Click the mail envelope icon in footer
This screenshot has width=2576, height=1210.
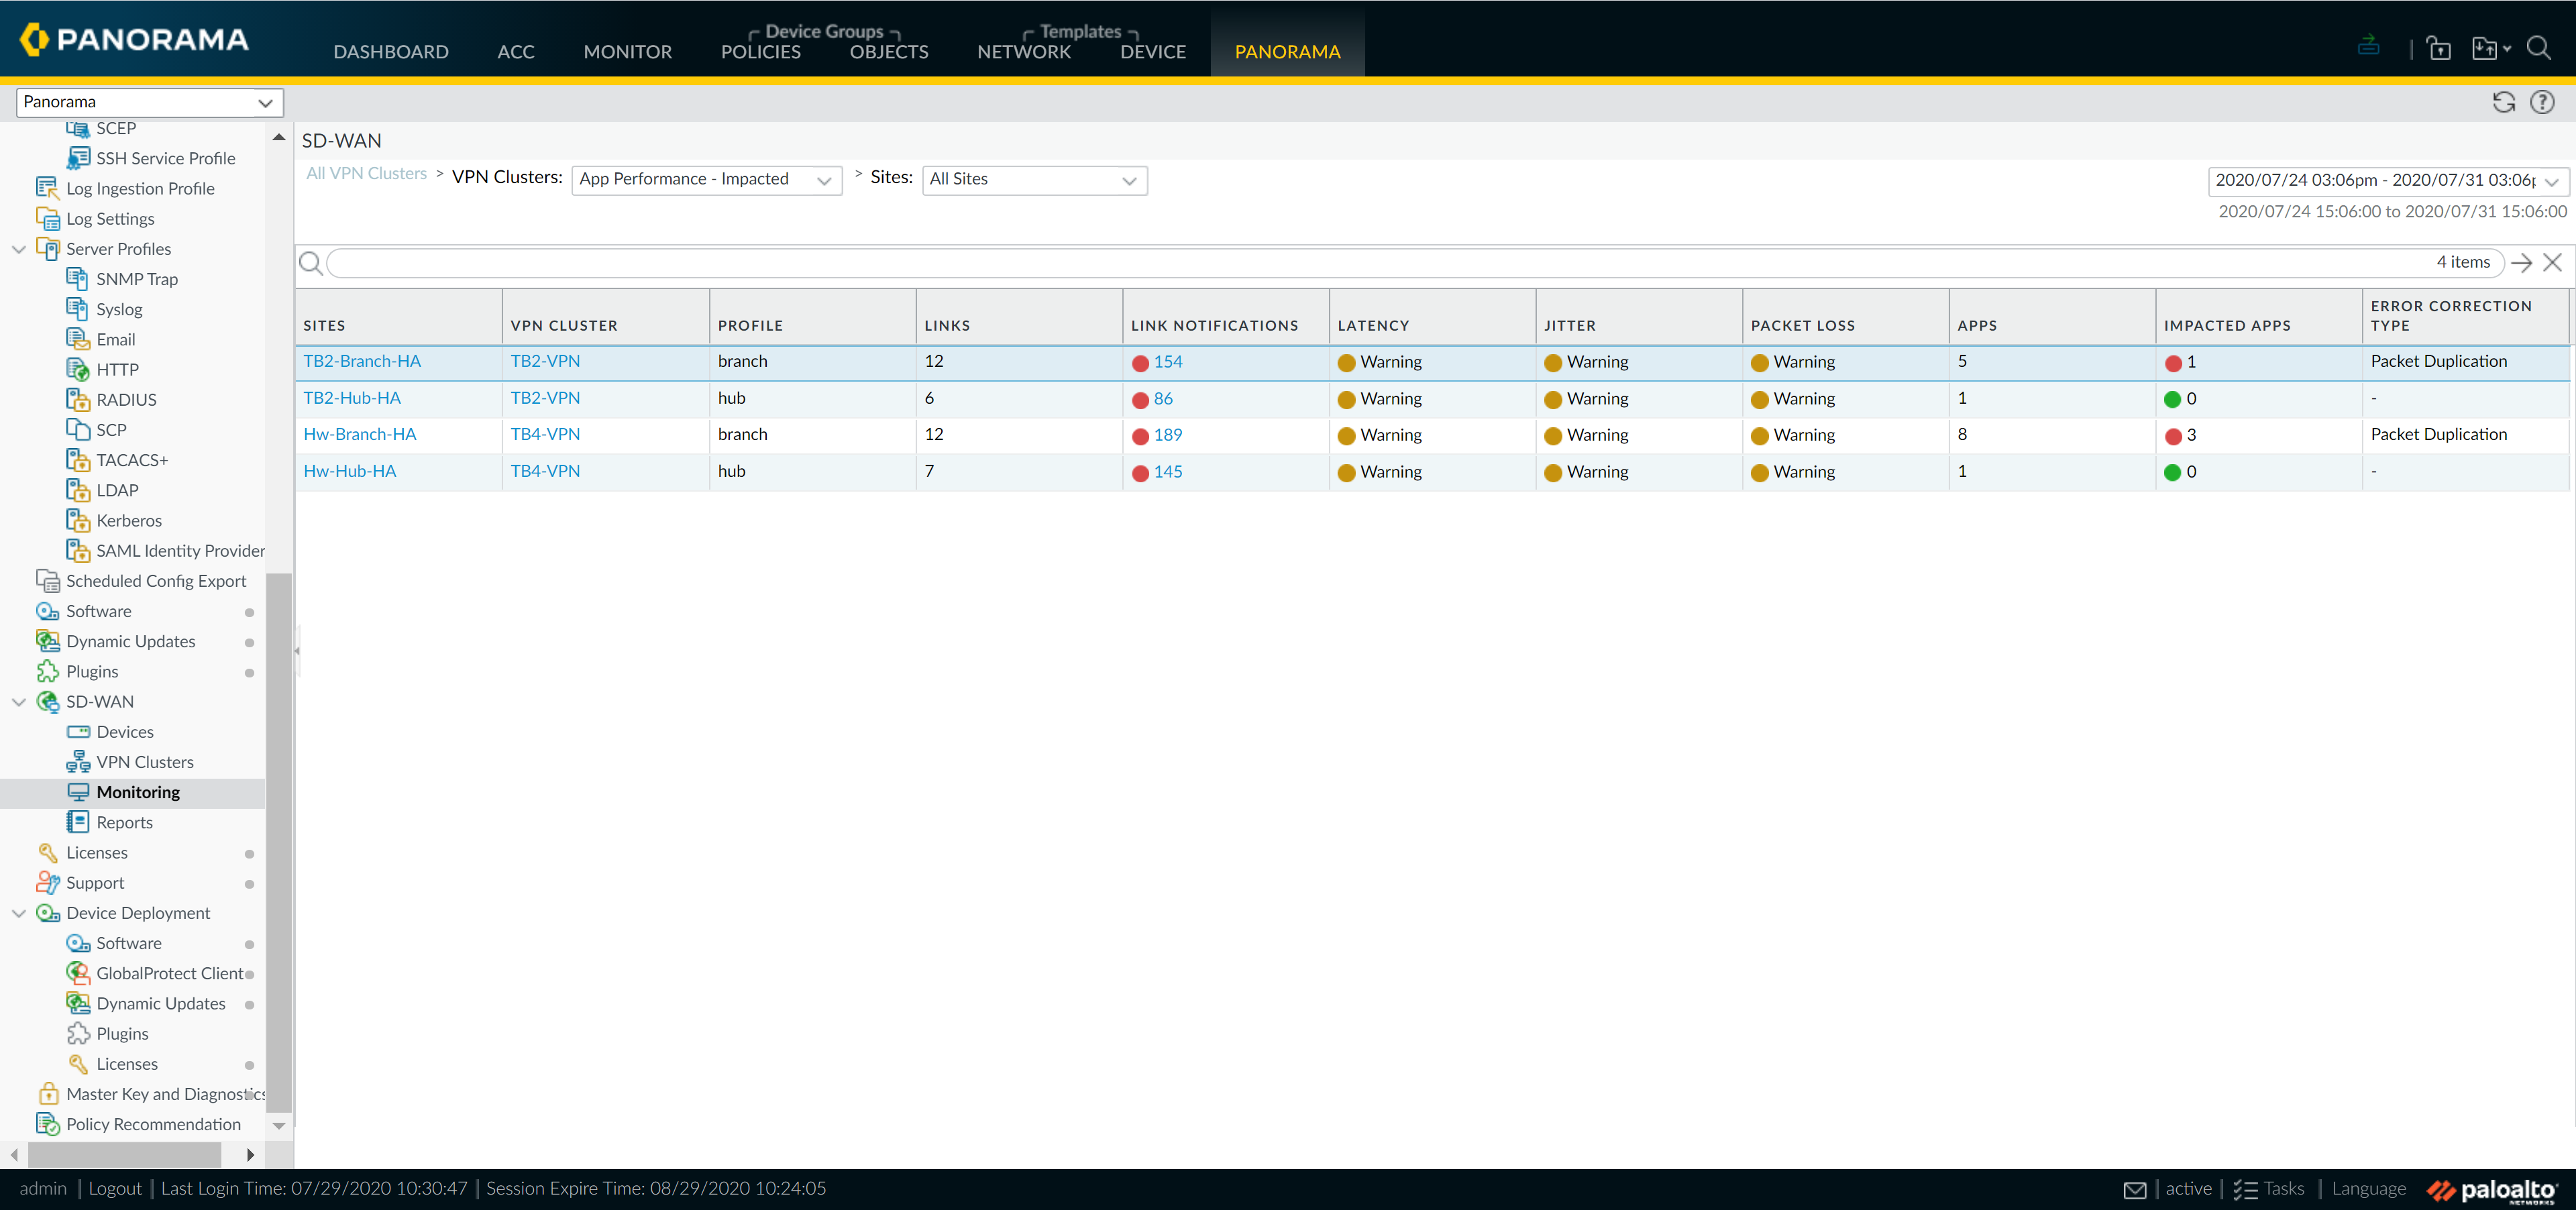pos(2134,1189)
